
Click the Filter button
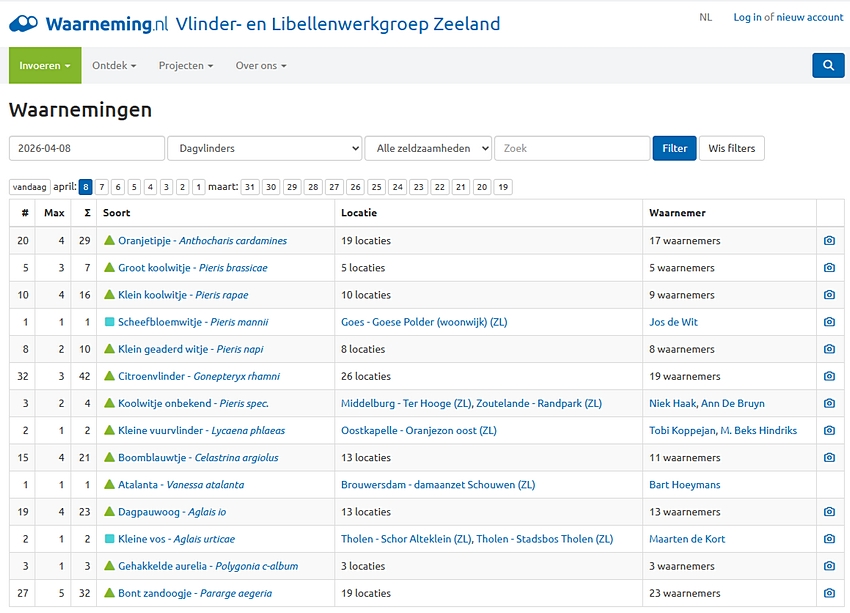click(x=674, y=147)
